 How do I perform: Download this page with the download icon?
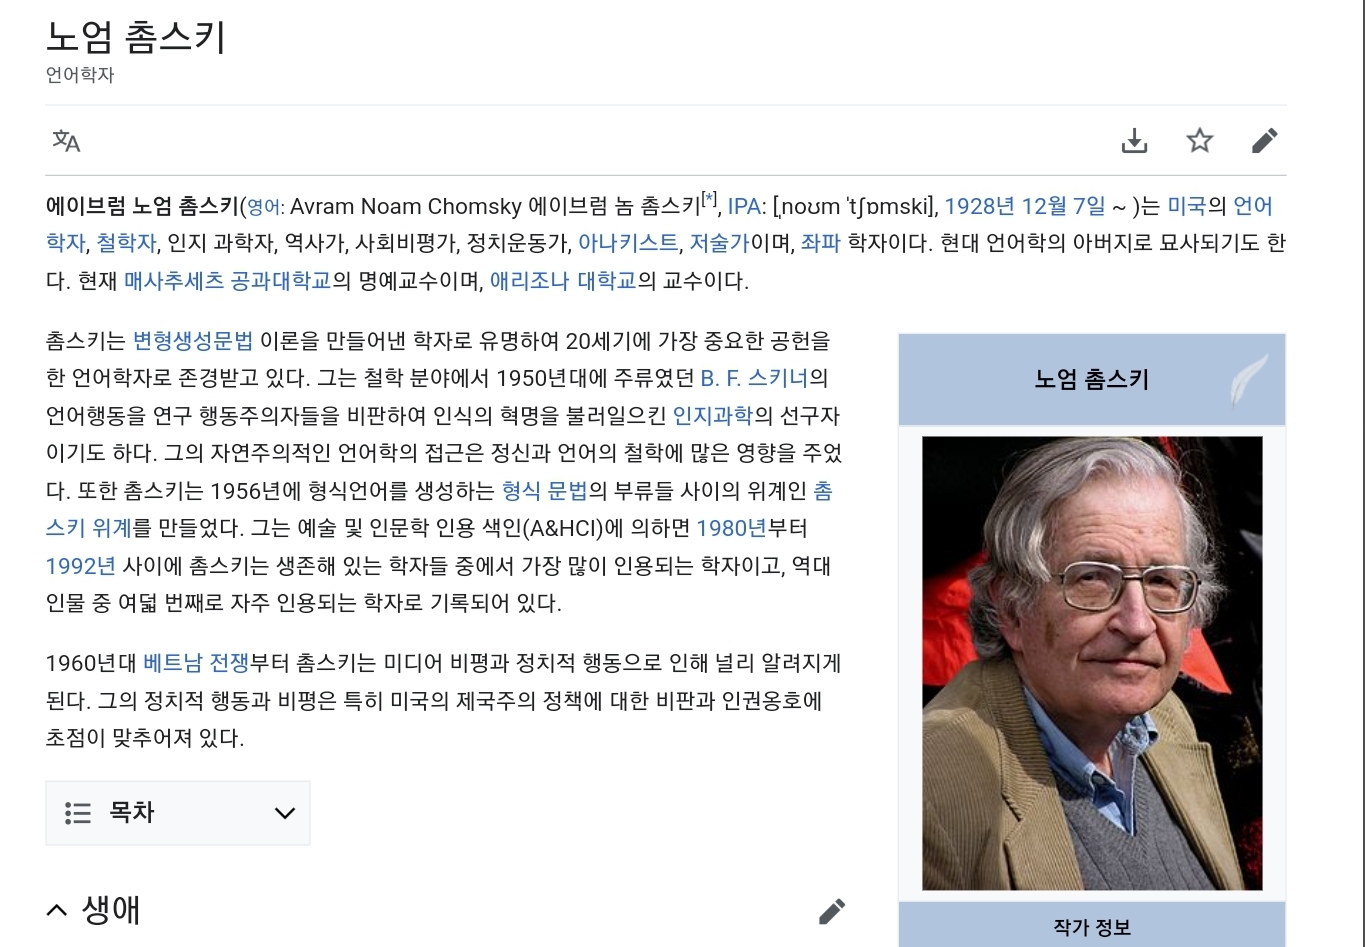coord(1134,141)
